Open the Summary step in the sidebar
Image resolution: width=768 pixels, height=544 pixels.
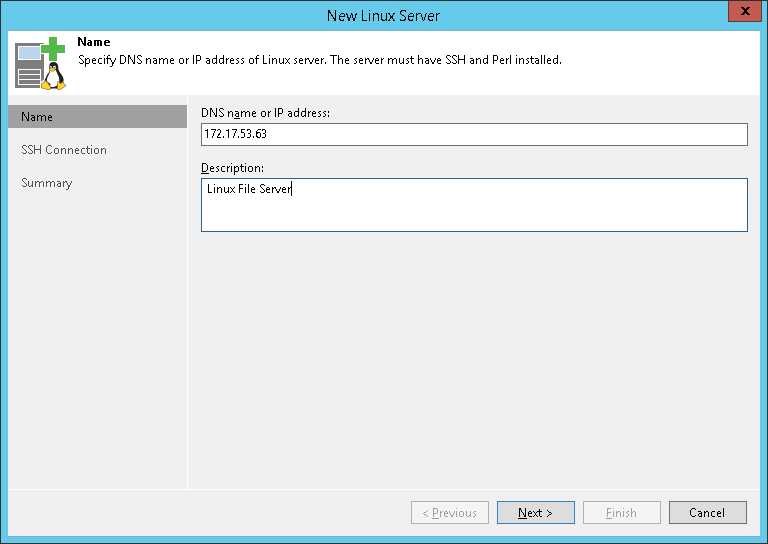coord(47,183)
